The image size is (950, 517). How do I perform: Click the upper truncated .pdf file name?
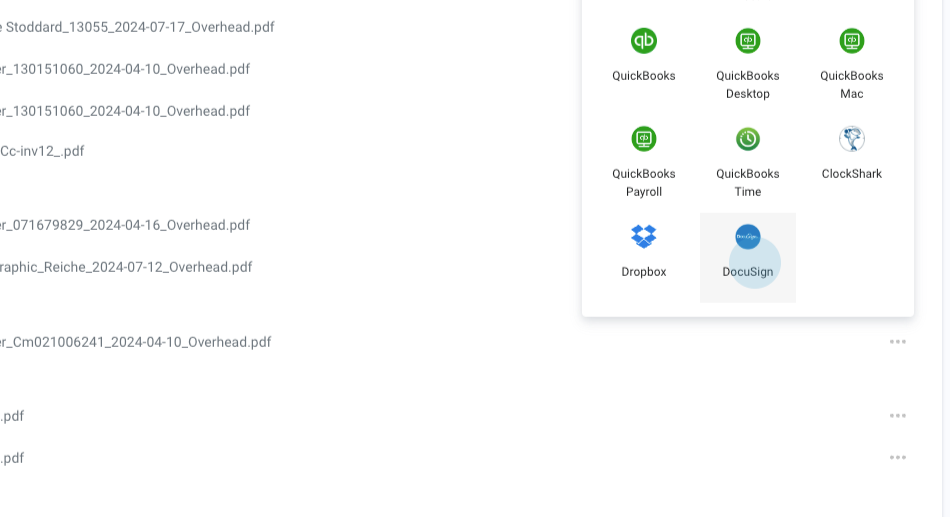coord(13,416)
